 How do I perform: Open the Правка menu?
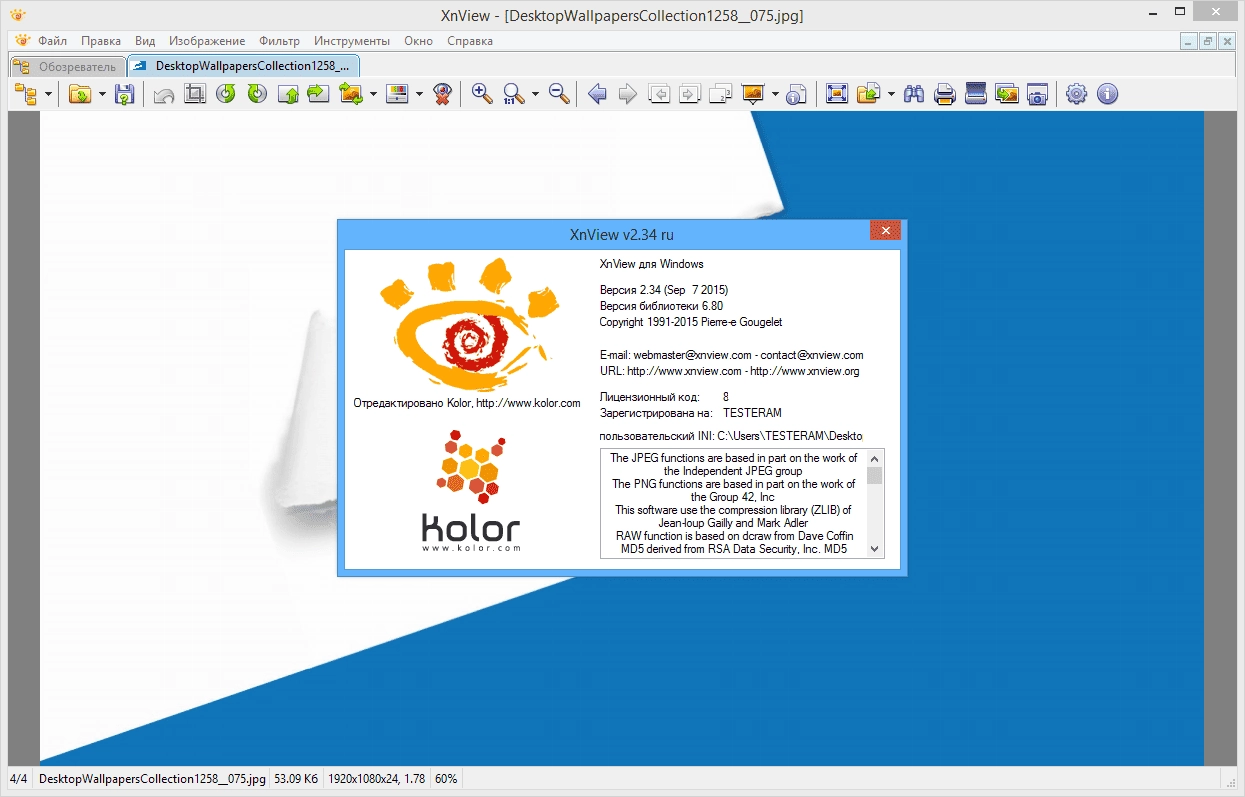click(x=101, y=41)
